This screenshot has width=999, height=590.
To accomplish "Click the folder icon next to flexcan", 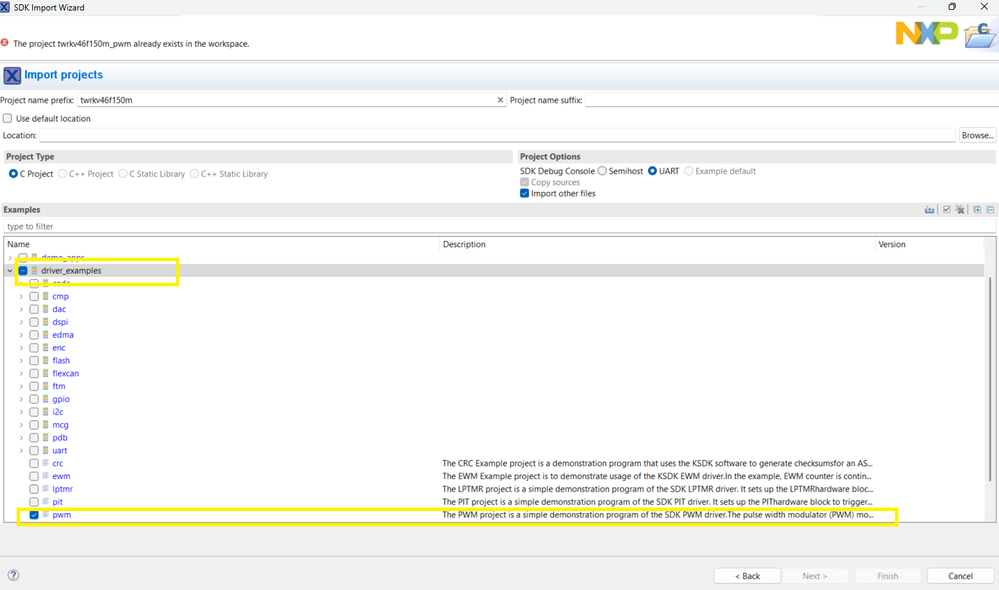I will [x=46, y=373].
